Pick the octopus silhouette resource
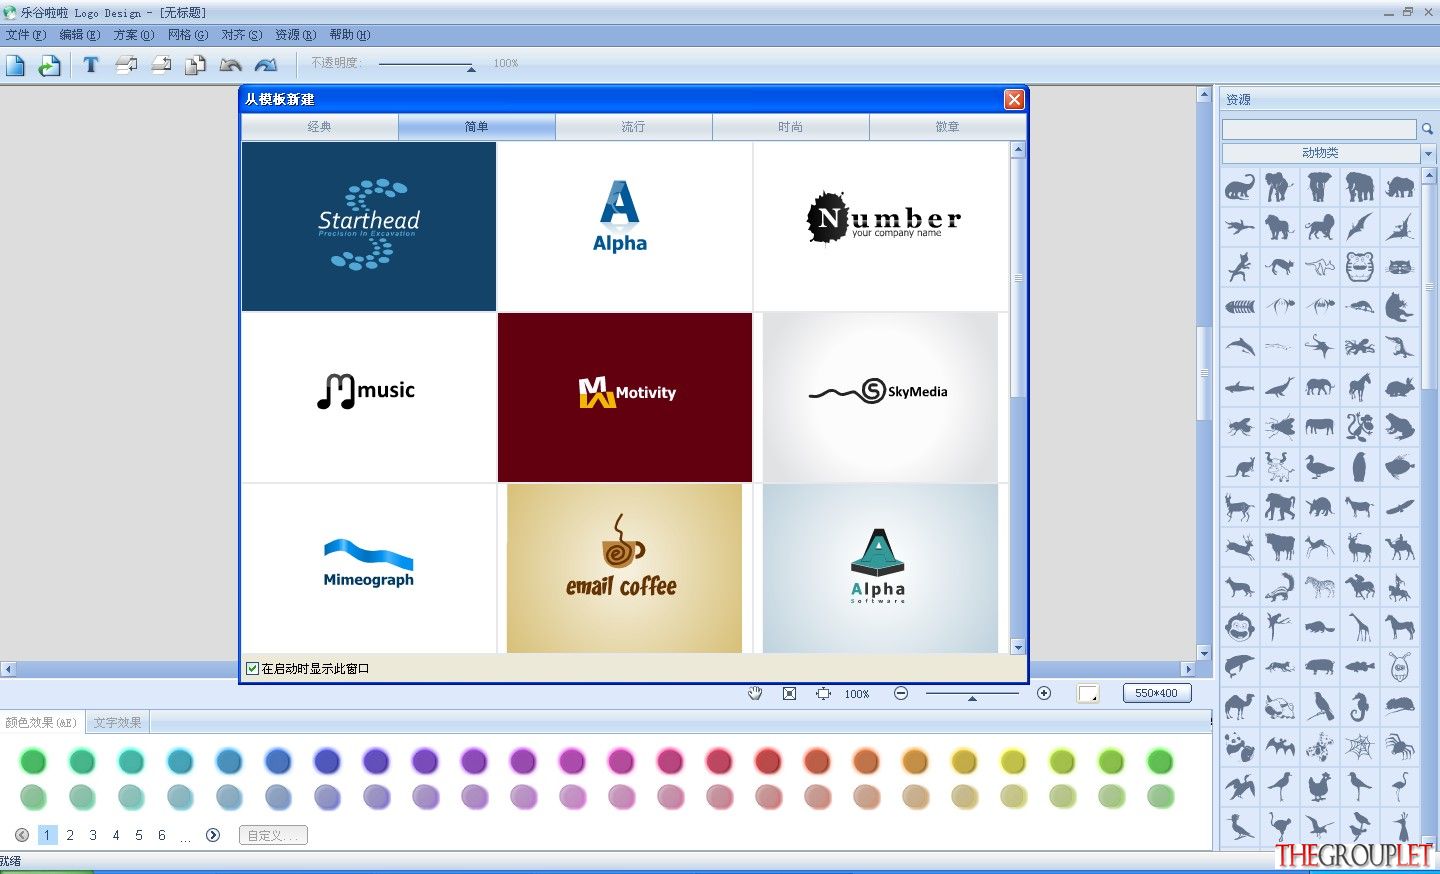Viewport: 1440px width, 874px height. coord(1360,347)
